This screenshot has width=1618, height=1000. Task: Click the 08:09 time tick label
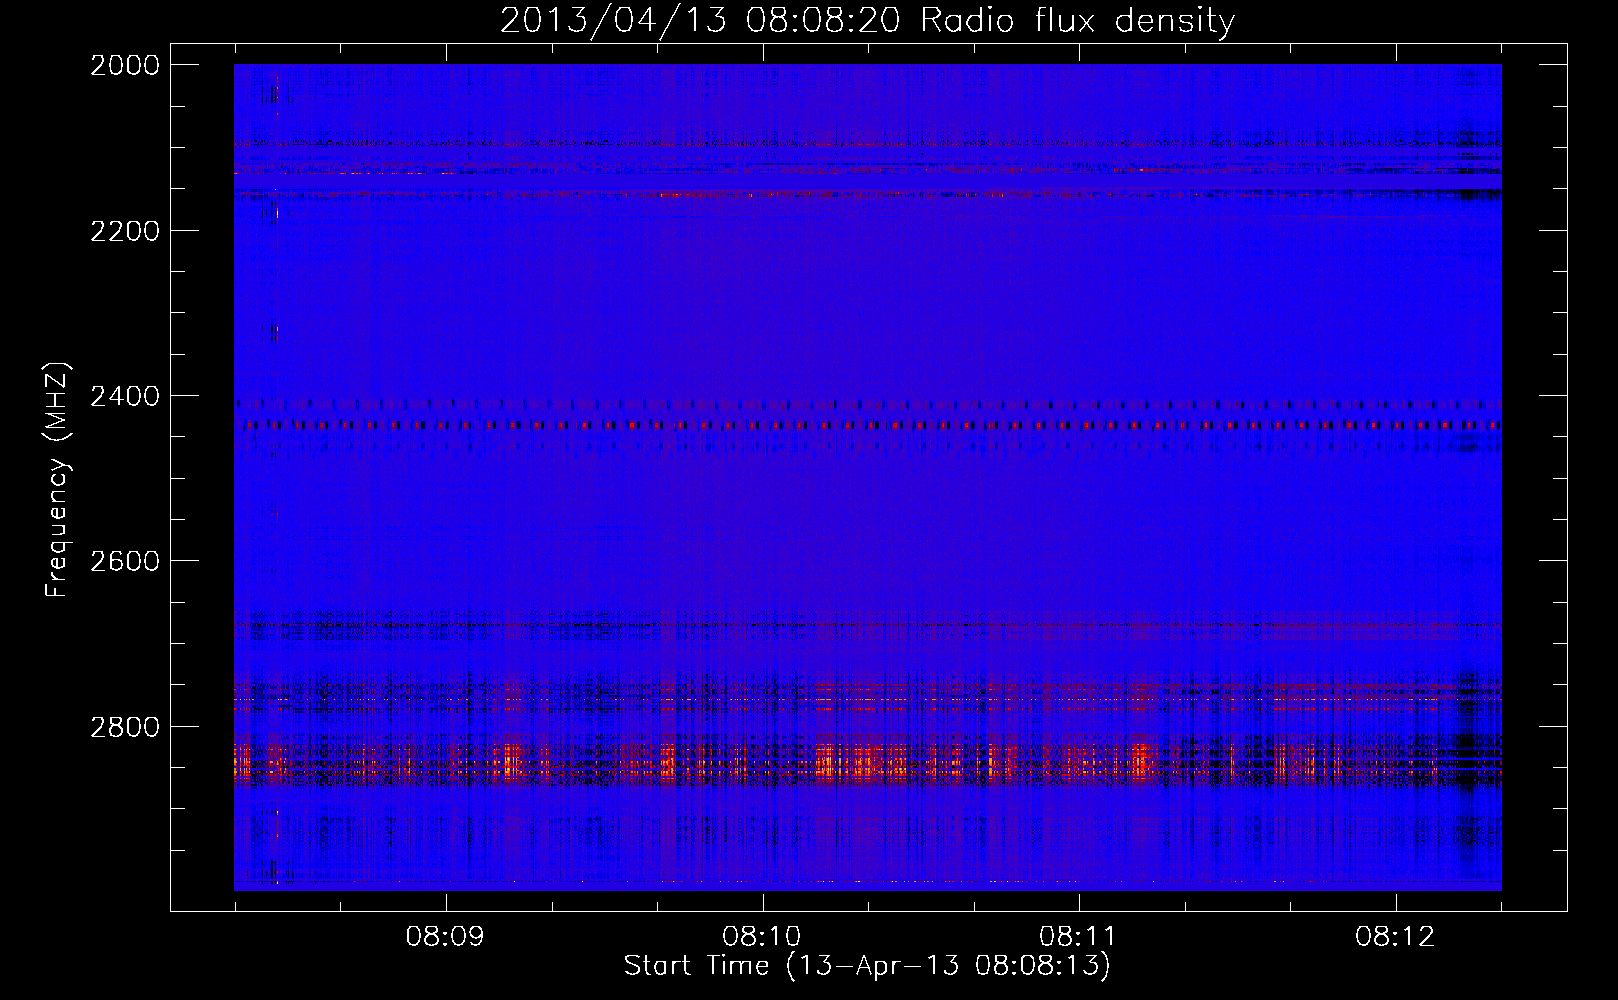click(445, 937)
